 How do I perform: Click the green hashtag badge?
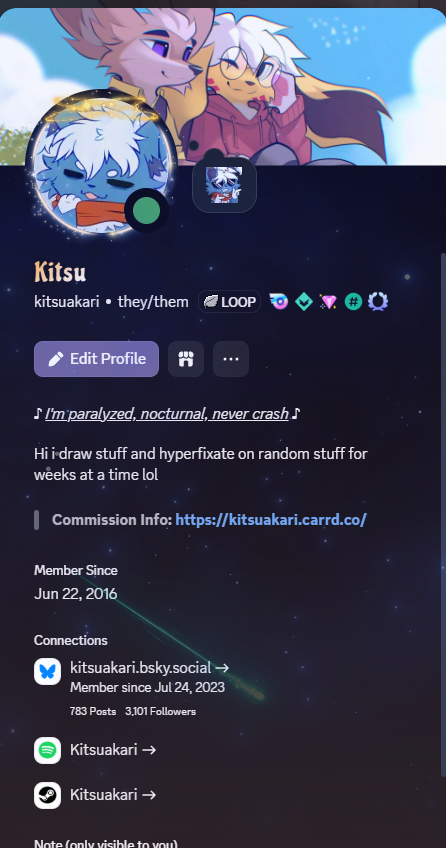click(x=353, y=302)
